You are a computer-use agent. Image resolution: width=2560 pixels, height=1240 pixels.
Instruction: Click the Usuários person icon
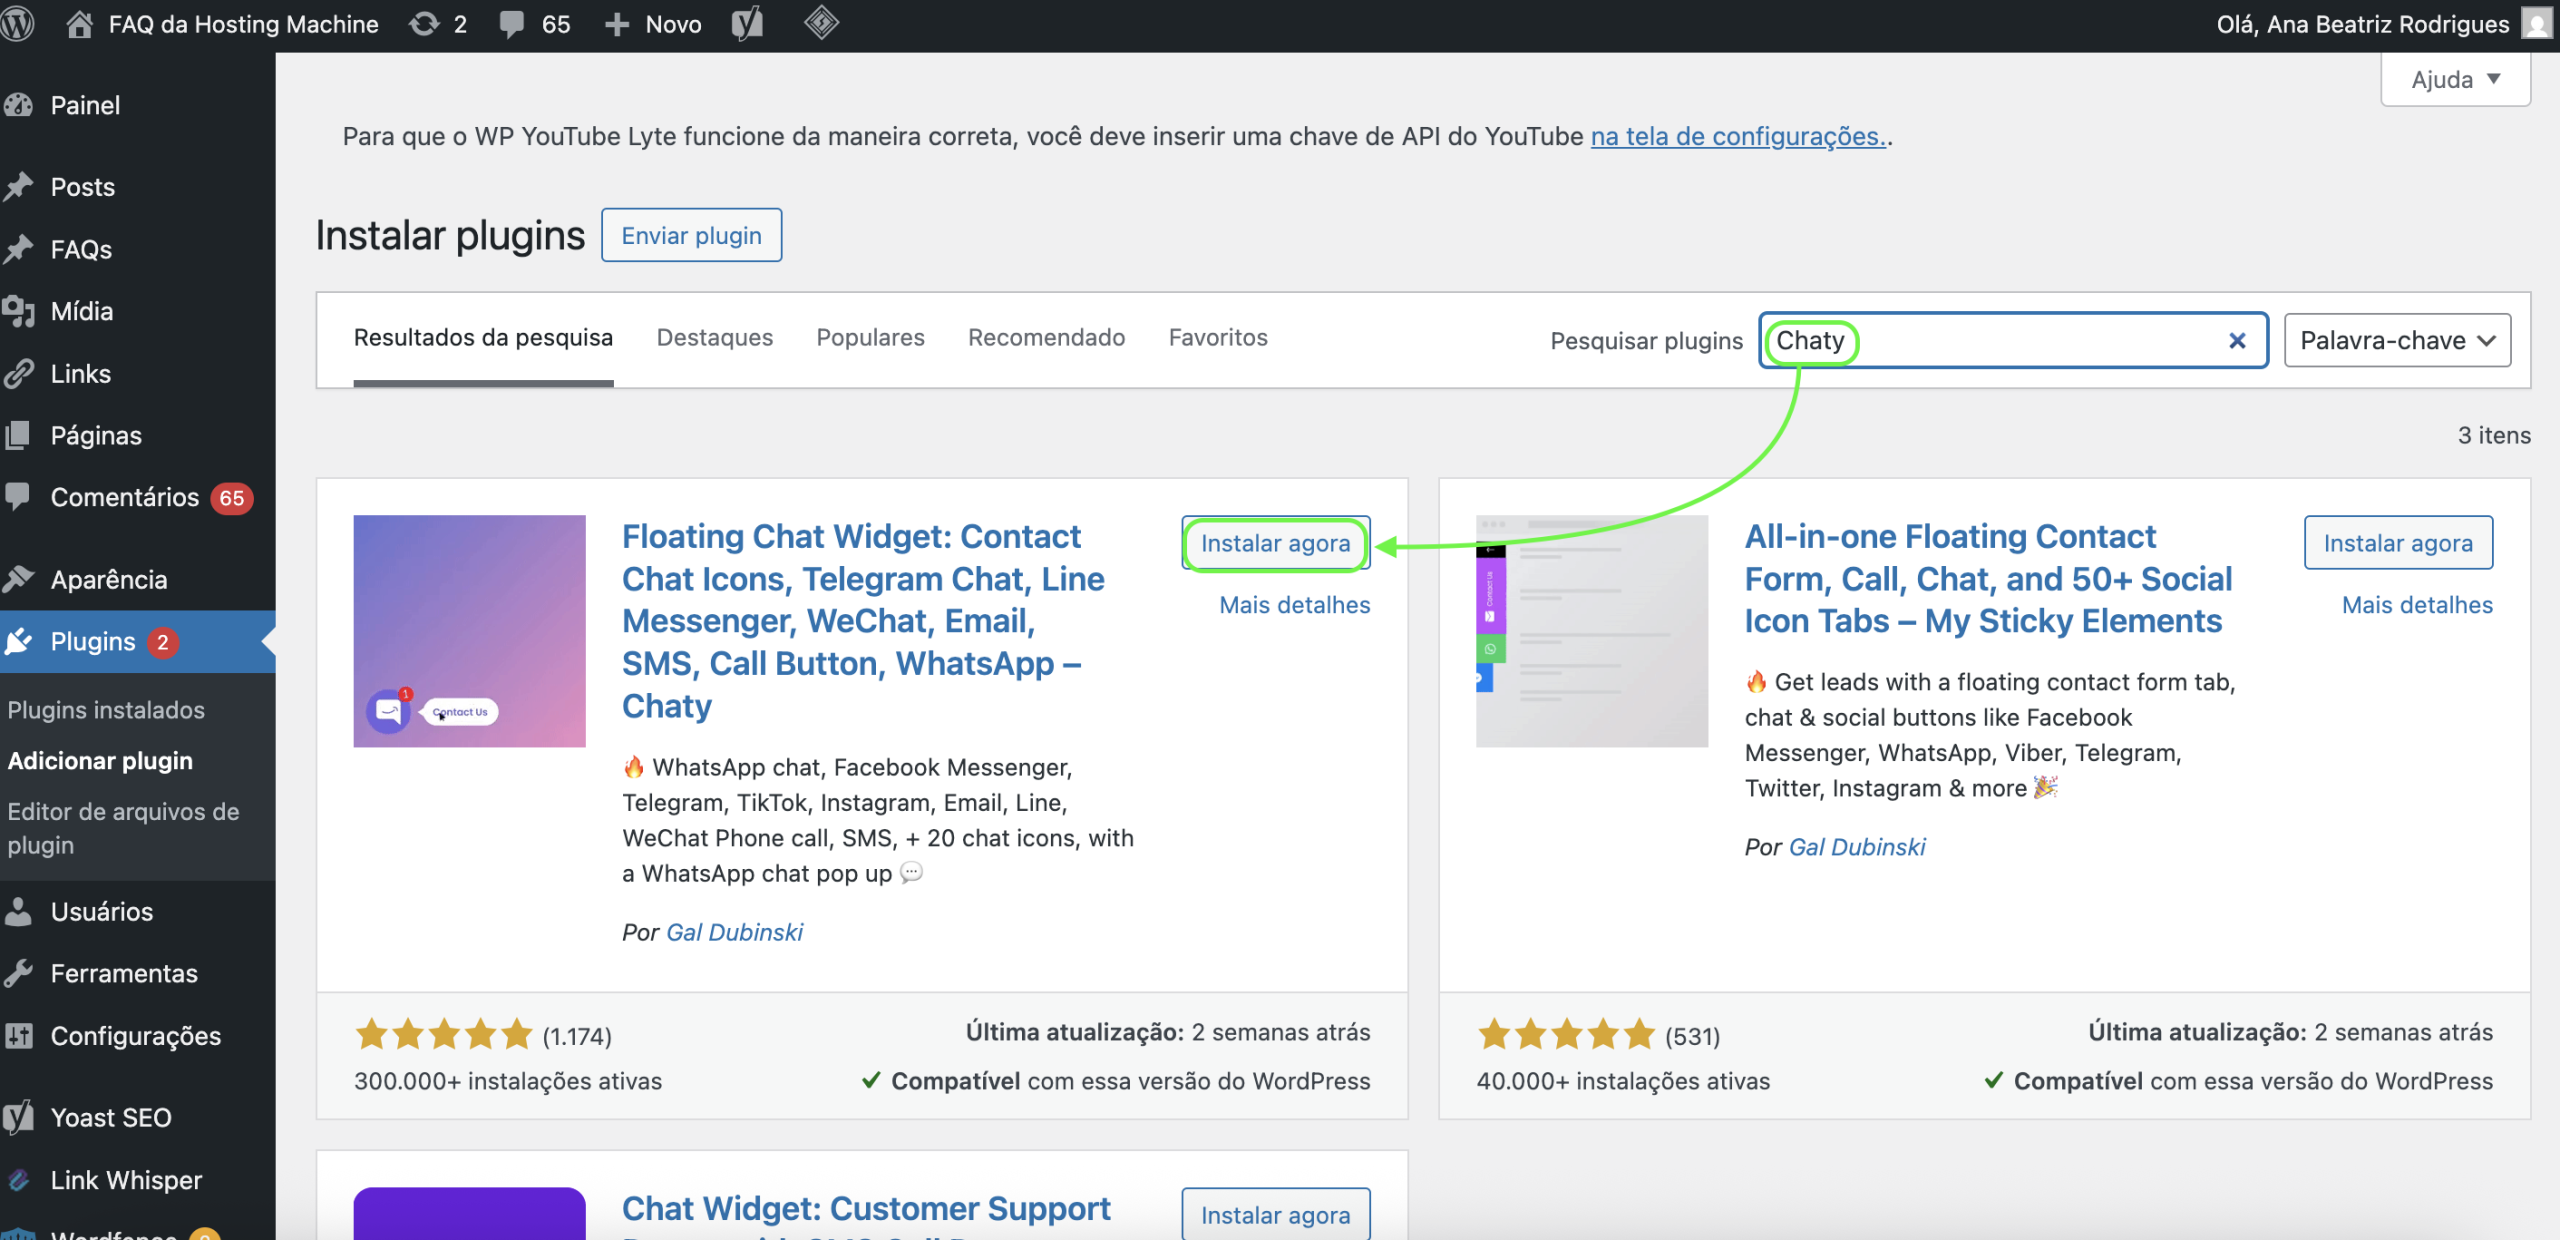(x=18, y=911)
